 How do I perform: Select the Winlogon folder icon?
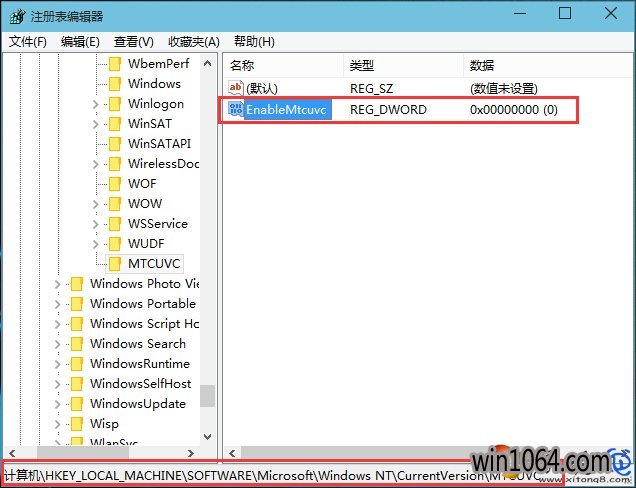[x=115, y=103]
